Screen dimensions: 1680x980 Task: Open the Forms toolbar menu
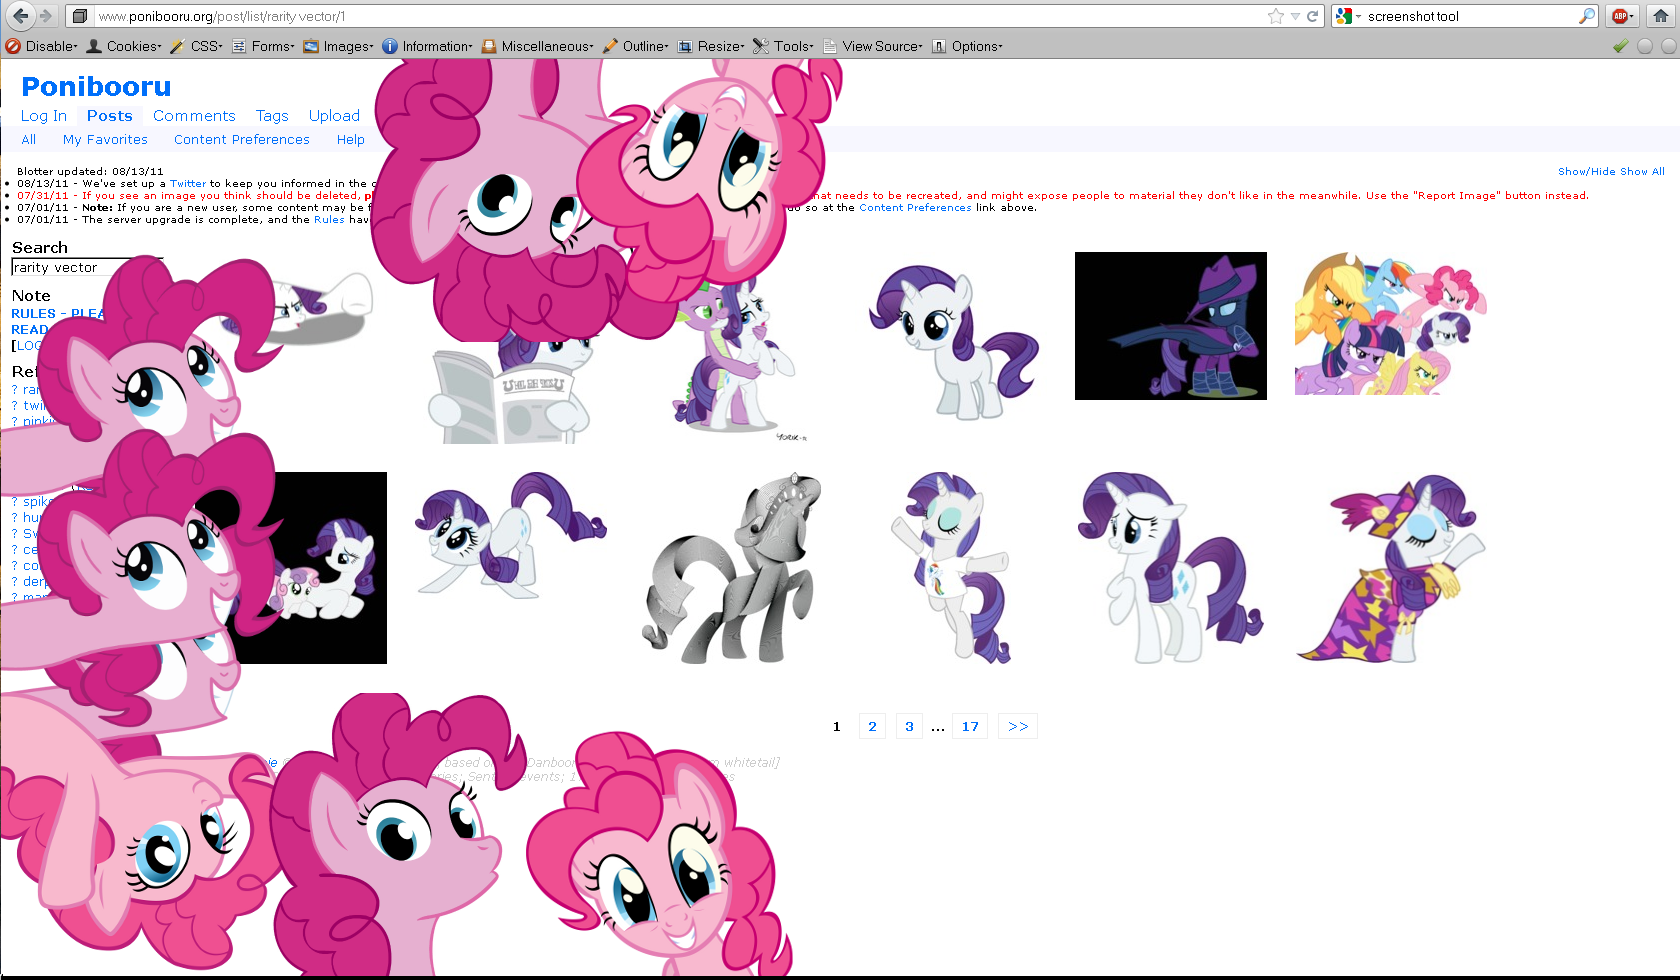click(264, 46)
